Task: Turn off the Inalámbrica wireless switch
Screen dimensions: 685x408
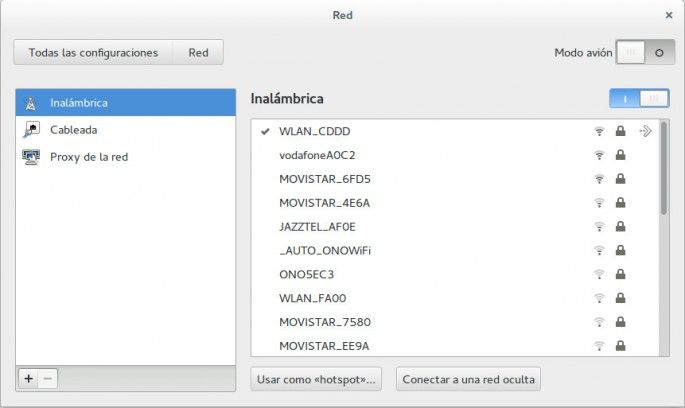Action: point(639,99)
